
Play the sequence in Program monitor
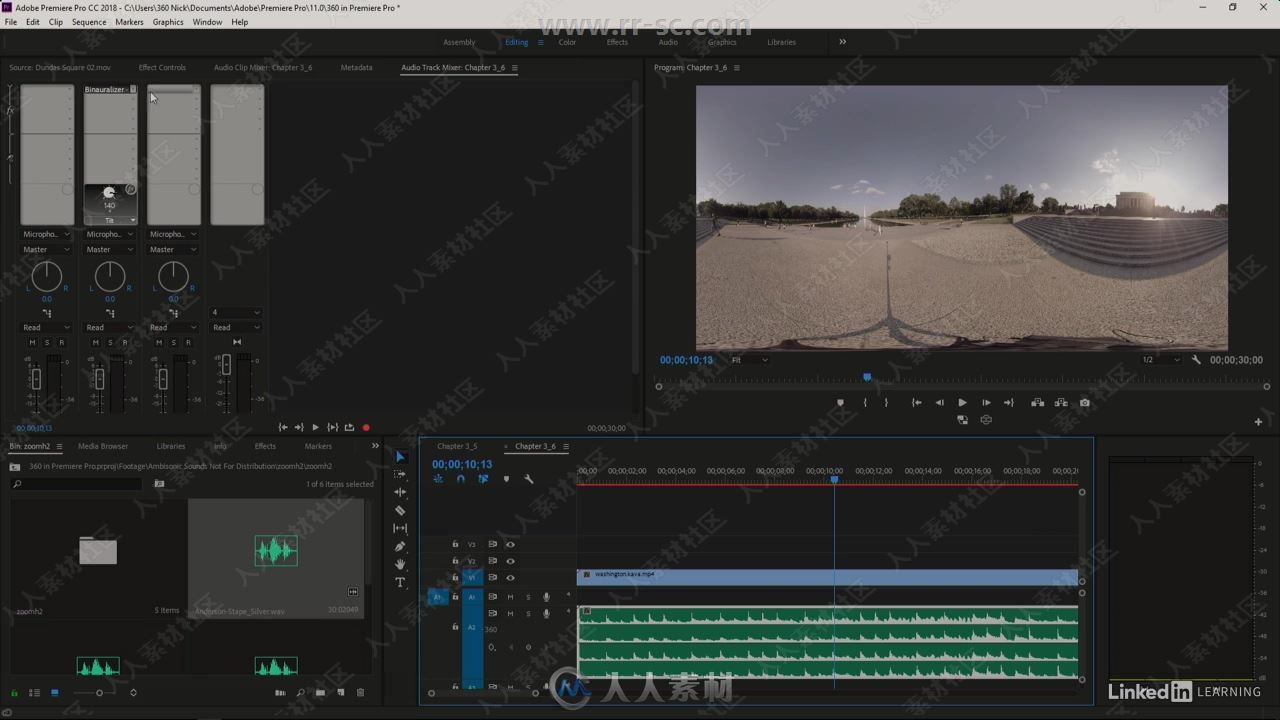(962, 403)
